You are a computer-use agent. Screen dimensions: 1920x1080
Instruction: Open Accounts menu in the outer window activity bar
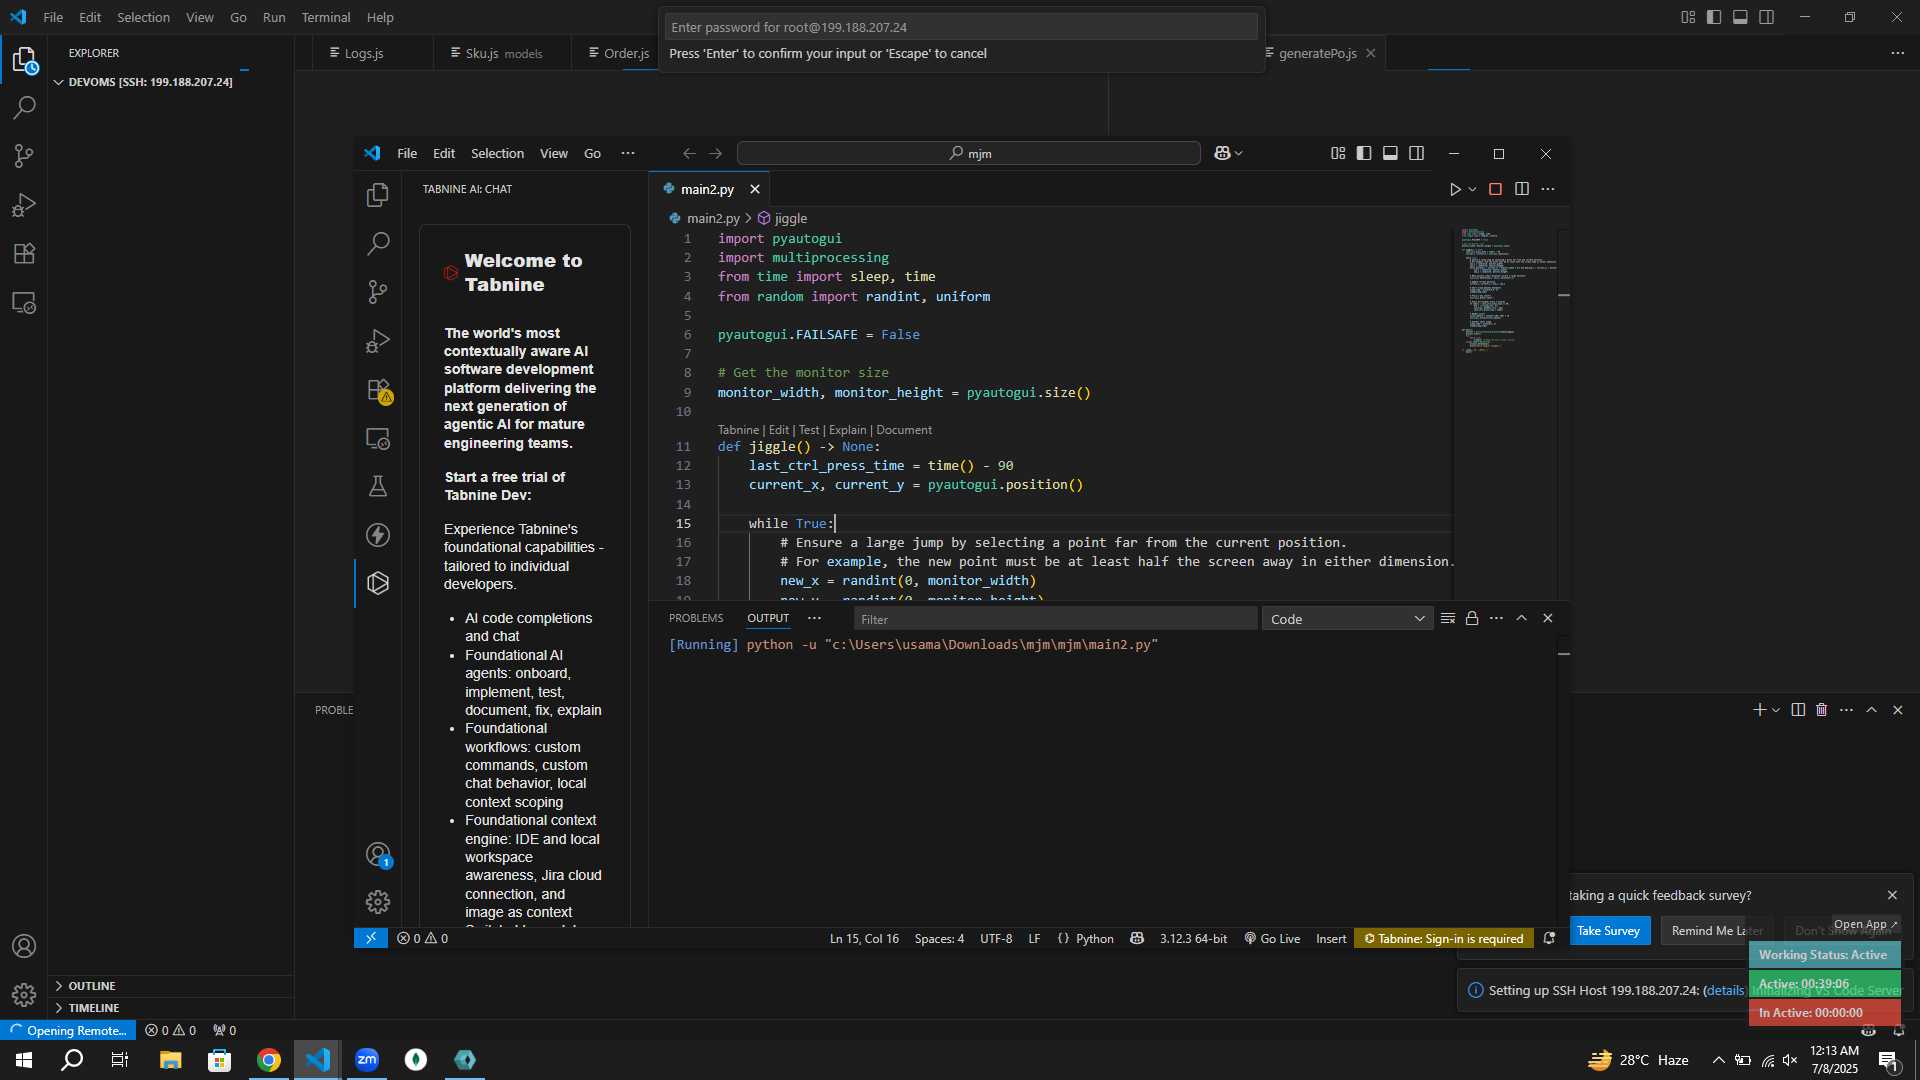pos(24,946)
